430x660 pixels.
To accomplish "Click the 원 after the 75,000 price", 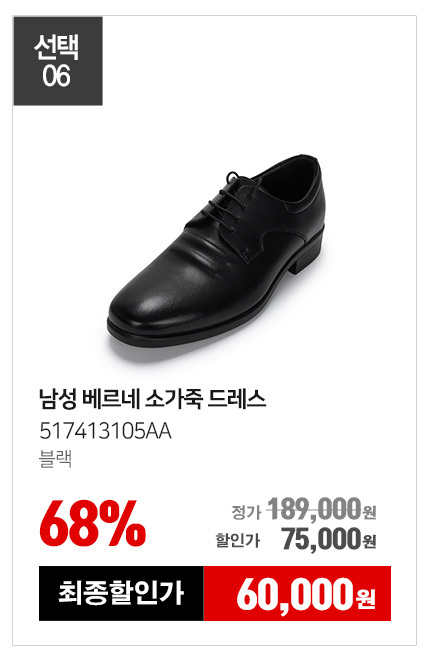I will click(x=369, y=541).
